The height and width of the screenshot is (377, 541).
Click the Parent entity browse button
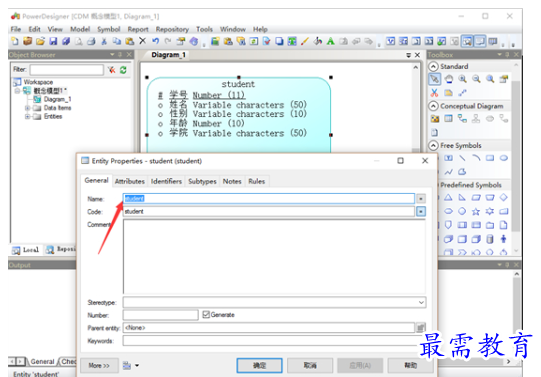421,328
